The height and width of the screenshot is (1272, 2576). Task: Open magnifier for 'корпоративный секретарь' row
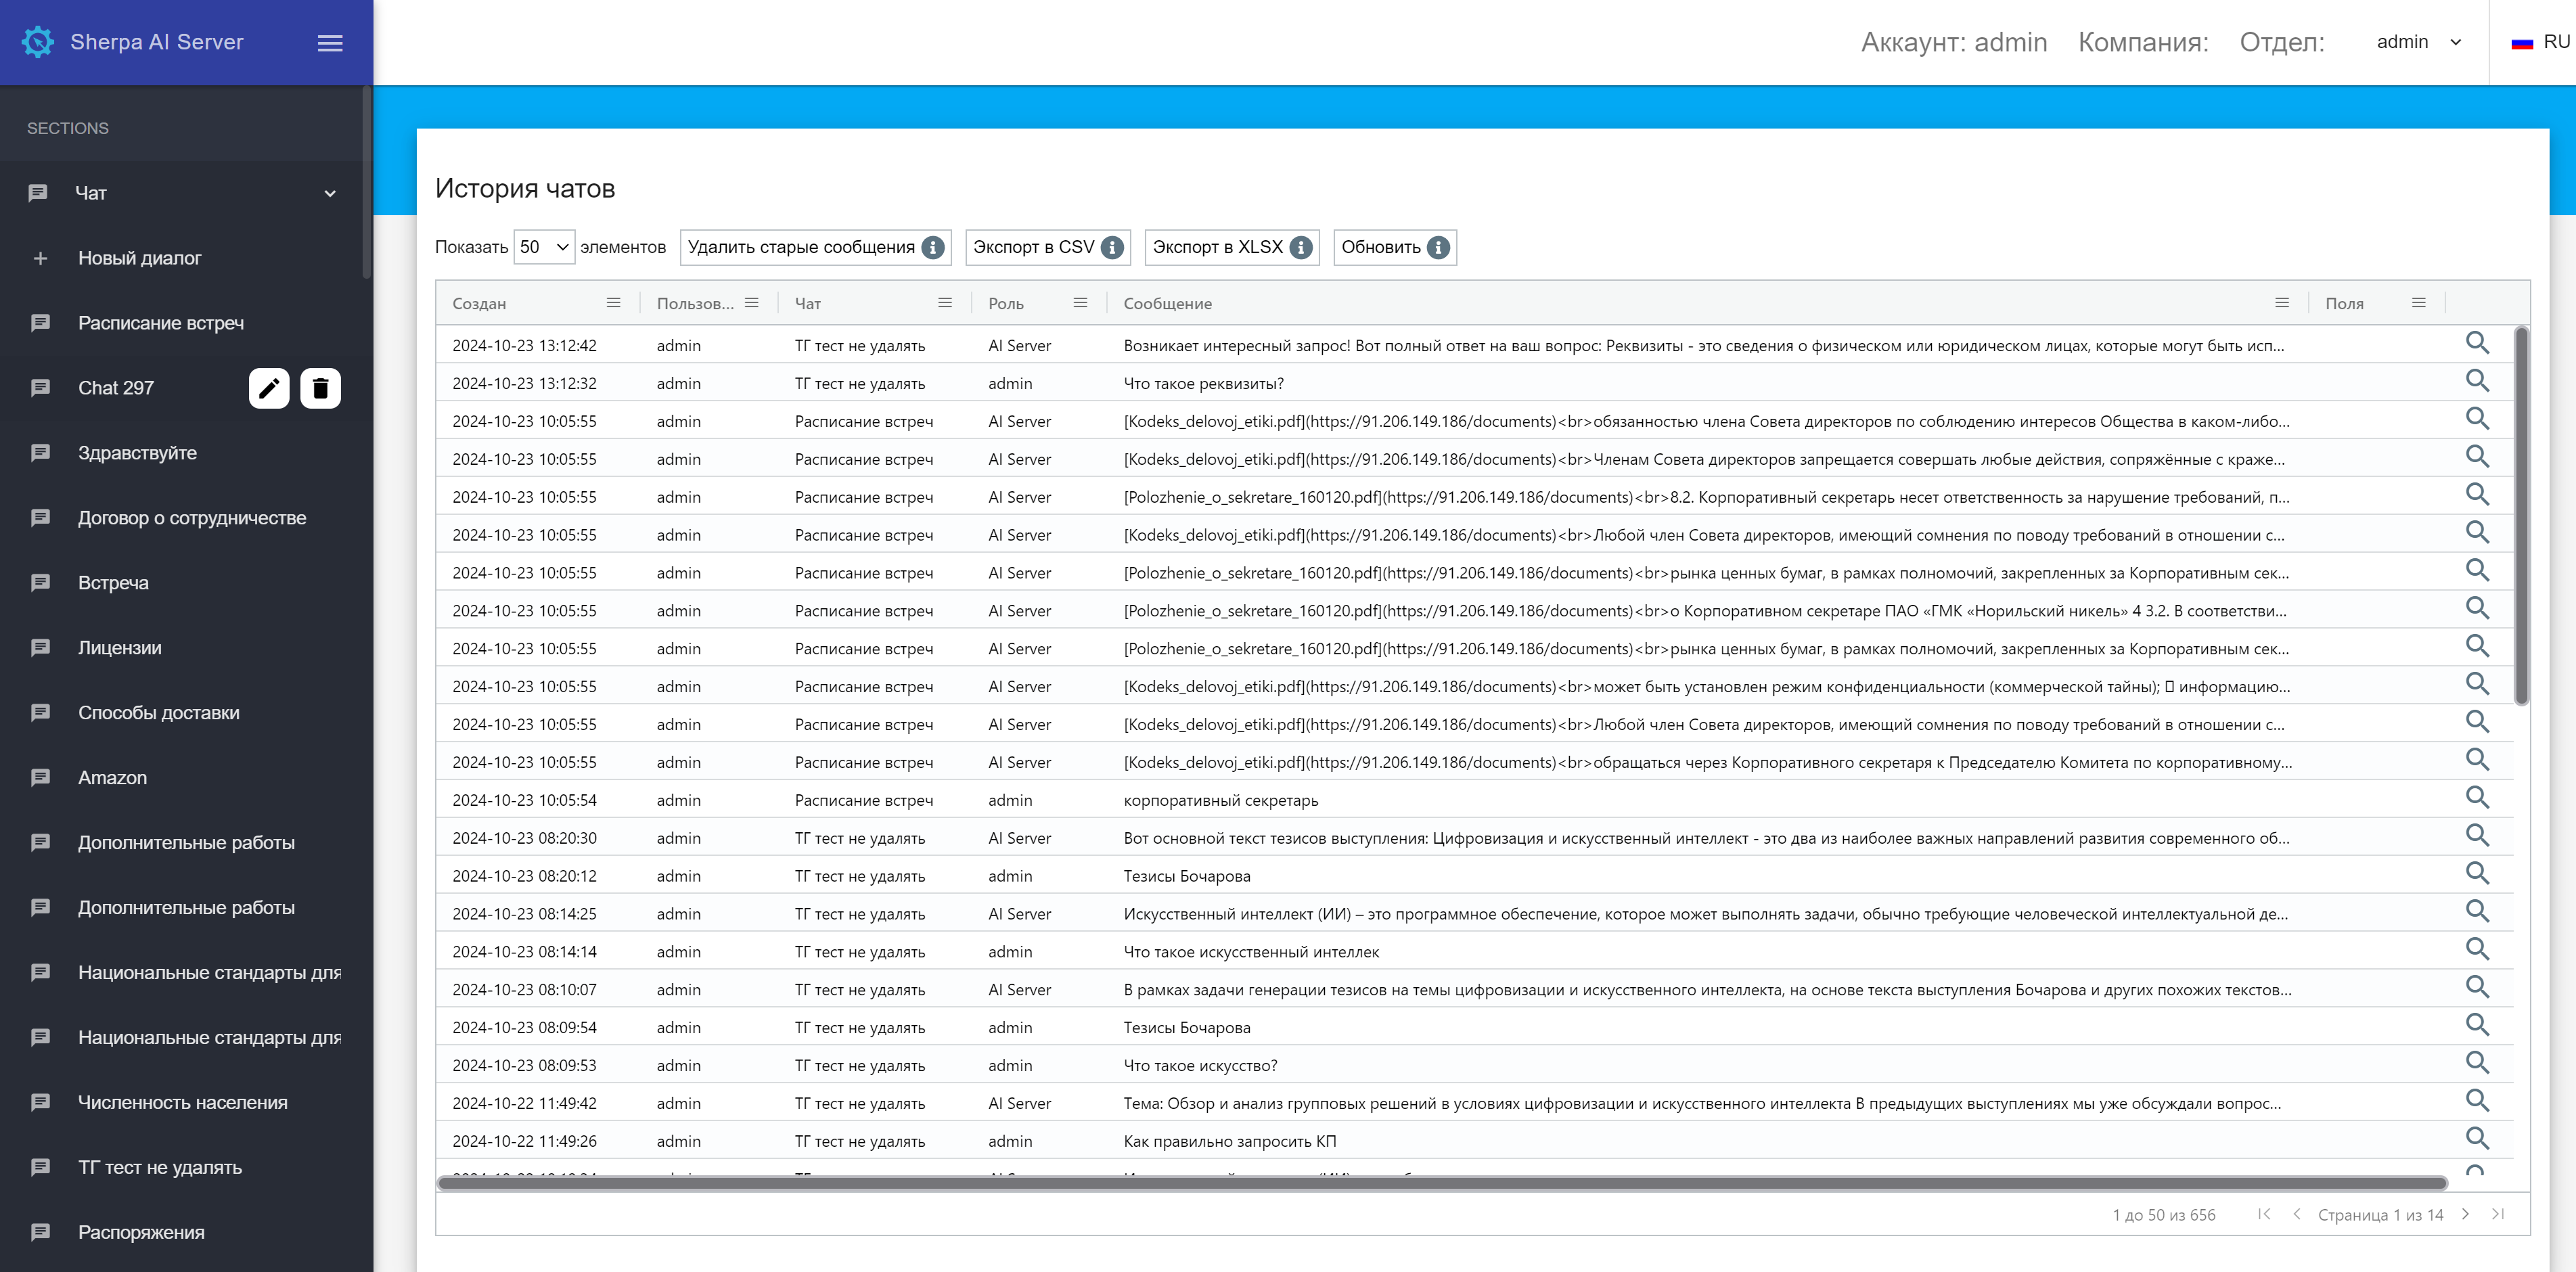(2476, 798)
